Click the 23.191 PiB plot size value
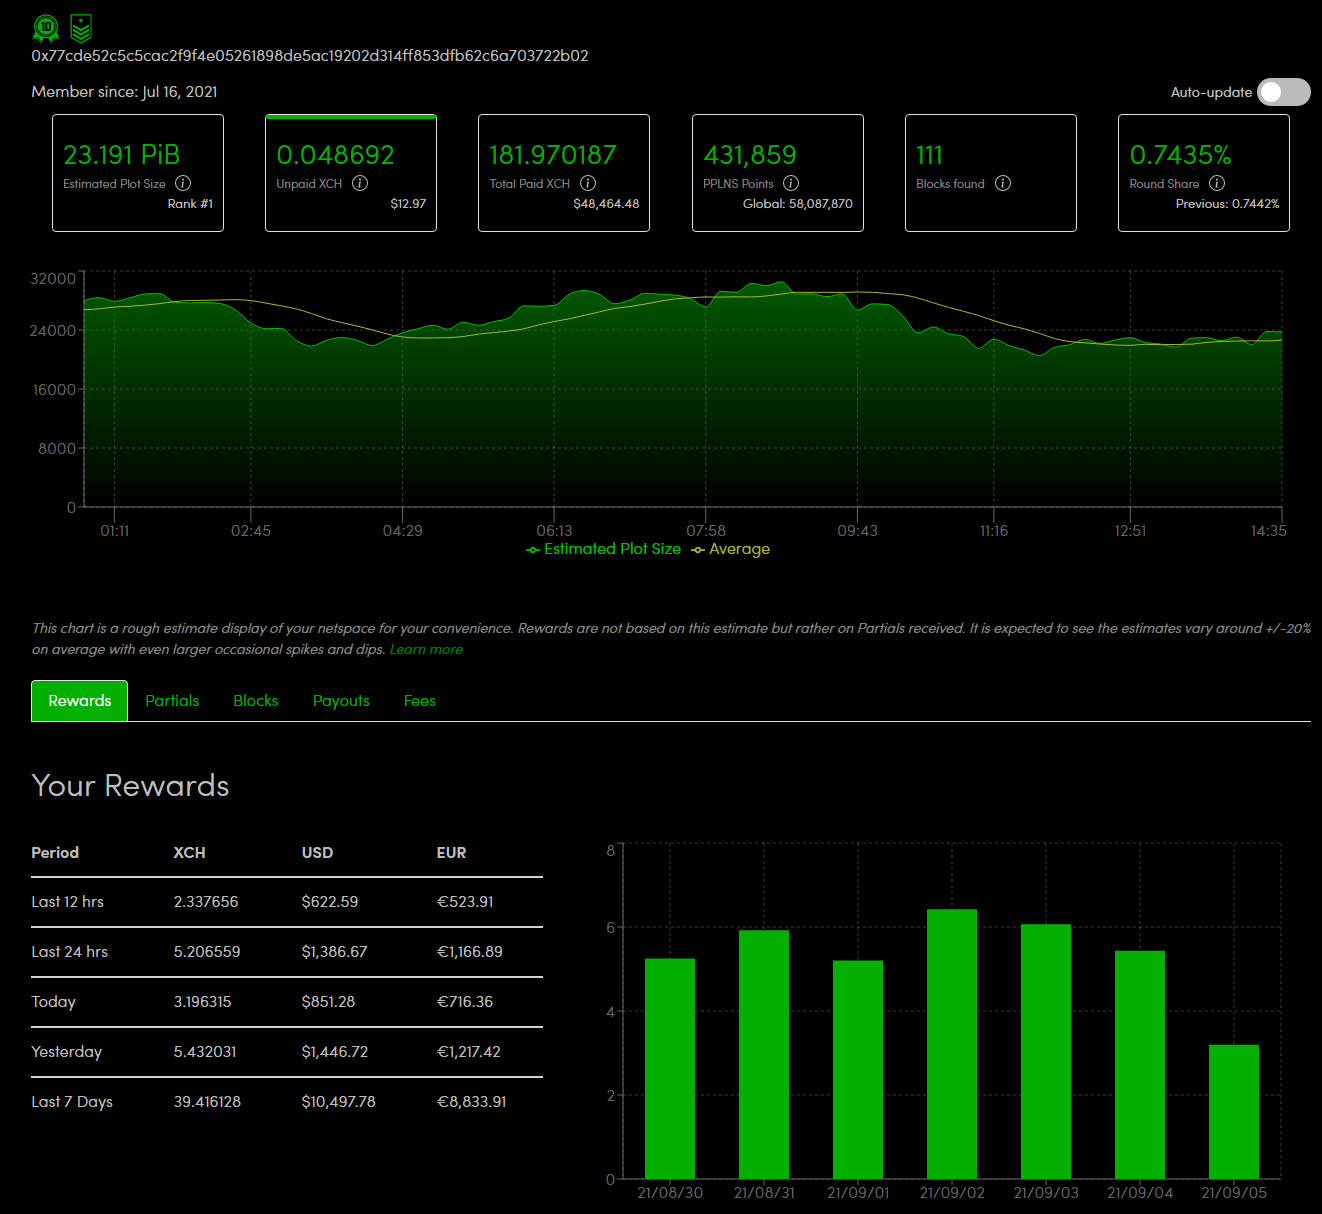 (122, 155)
